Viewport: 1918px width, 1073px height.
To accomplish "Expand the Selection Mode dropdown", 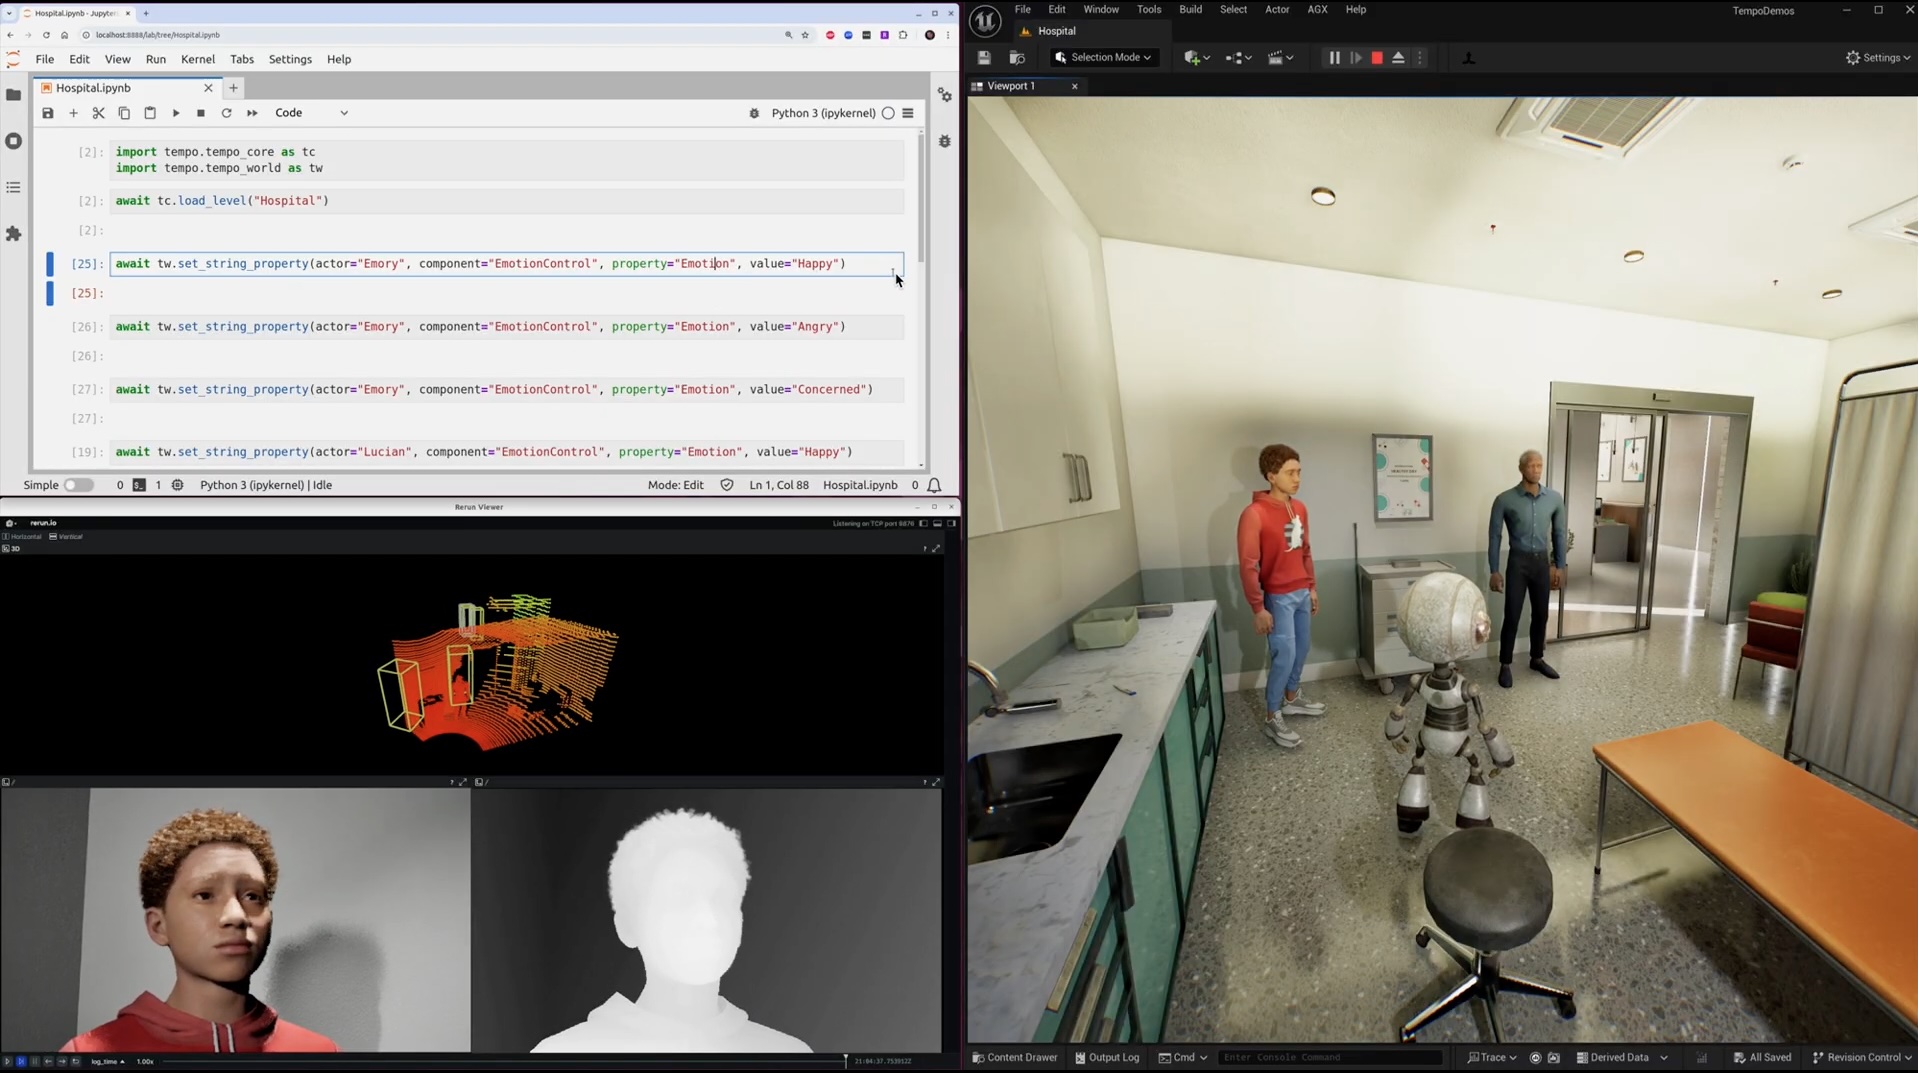I will pos(1104,58).
